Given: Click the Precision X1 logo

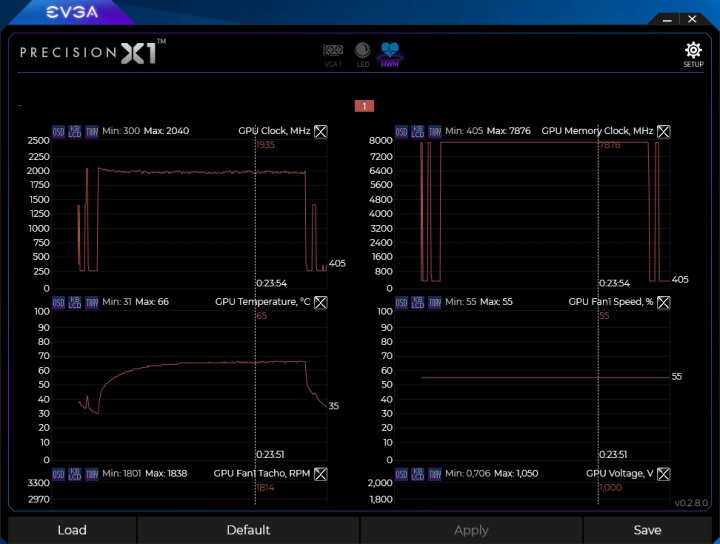Looking at the screenshot, I should click(93, 52).
